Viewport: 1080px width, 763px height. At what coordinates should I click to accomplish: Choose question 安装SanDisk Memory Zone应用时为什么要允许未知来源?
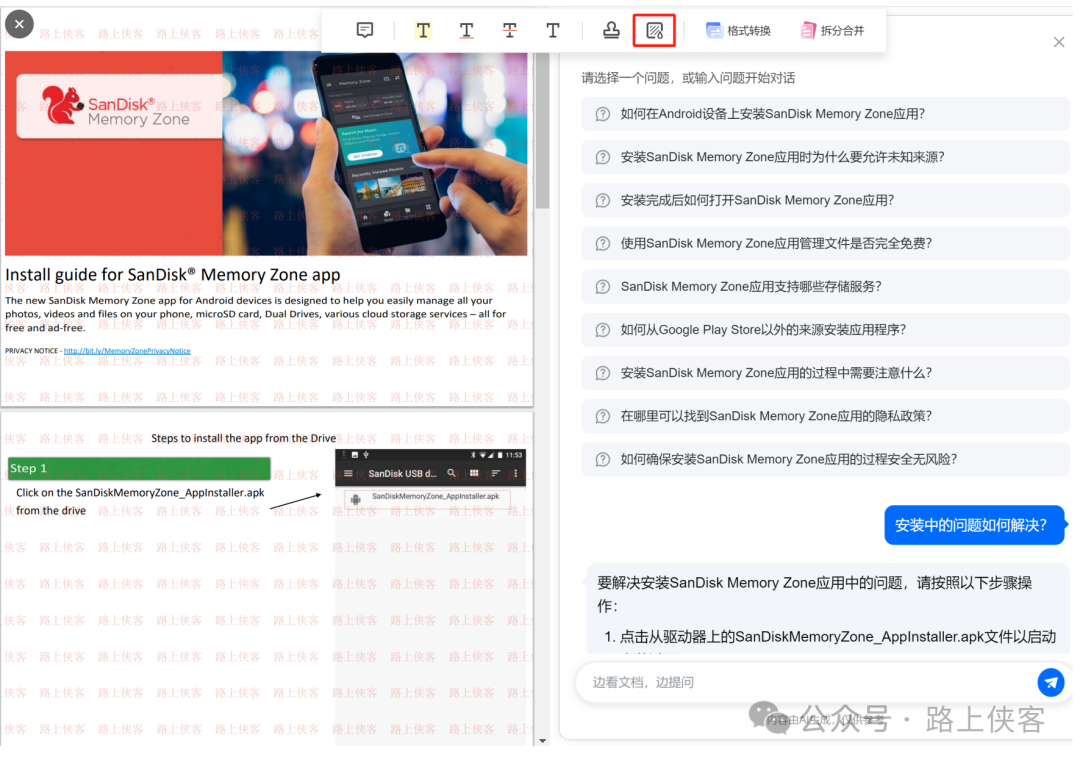click(824, 157)
